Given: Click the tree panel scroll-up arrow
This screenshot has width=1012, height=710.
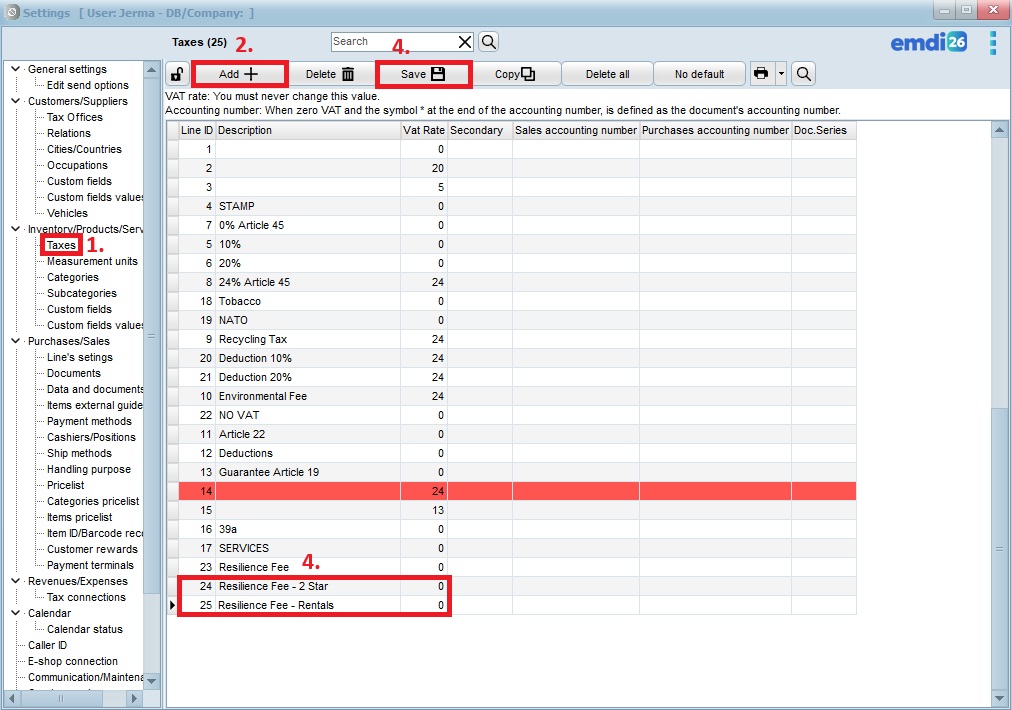Looking at the screenshot, I should tap(152, 70).
